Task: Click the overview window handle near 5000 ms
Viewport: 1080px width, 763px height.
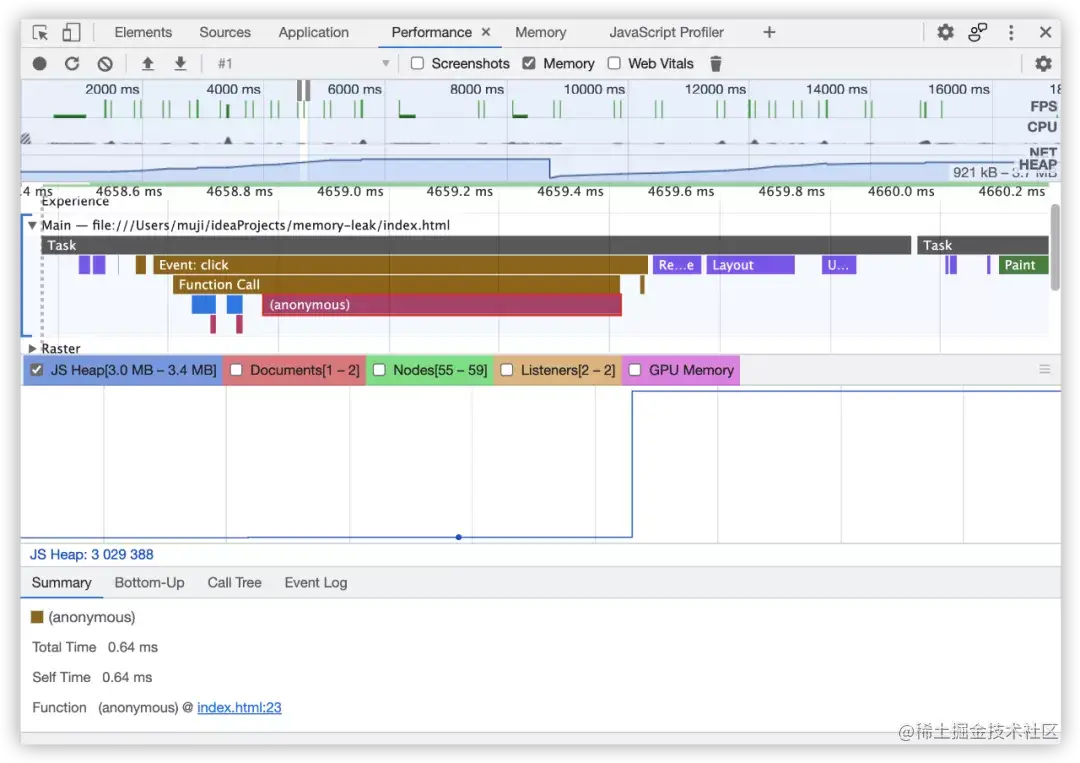Action: (x=303, y=90)
